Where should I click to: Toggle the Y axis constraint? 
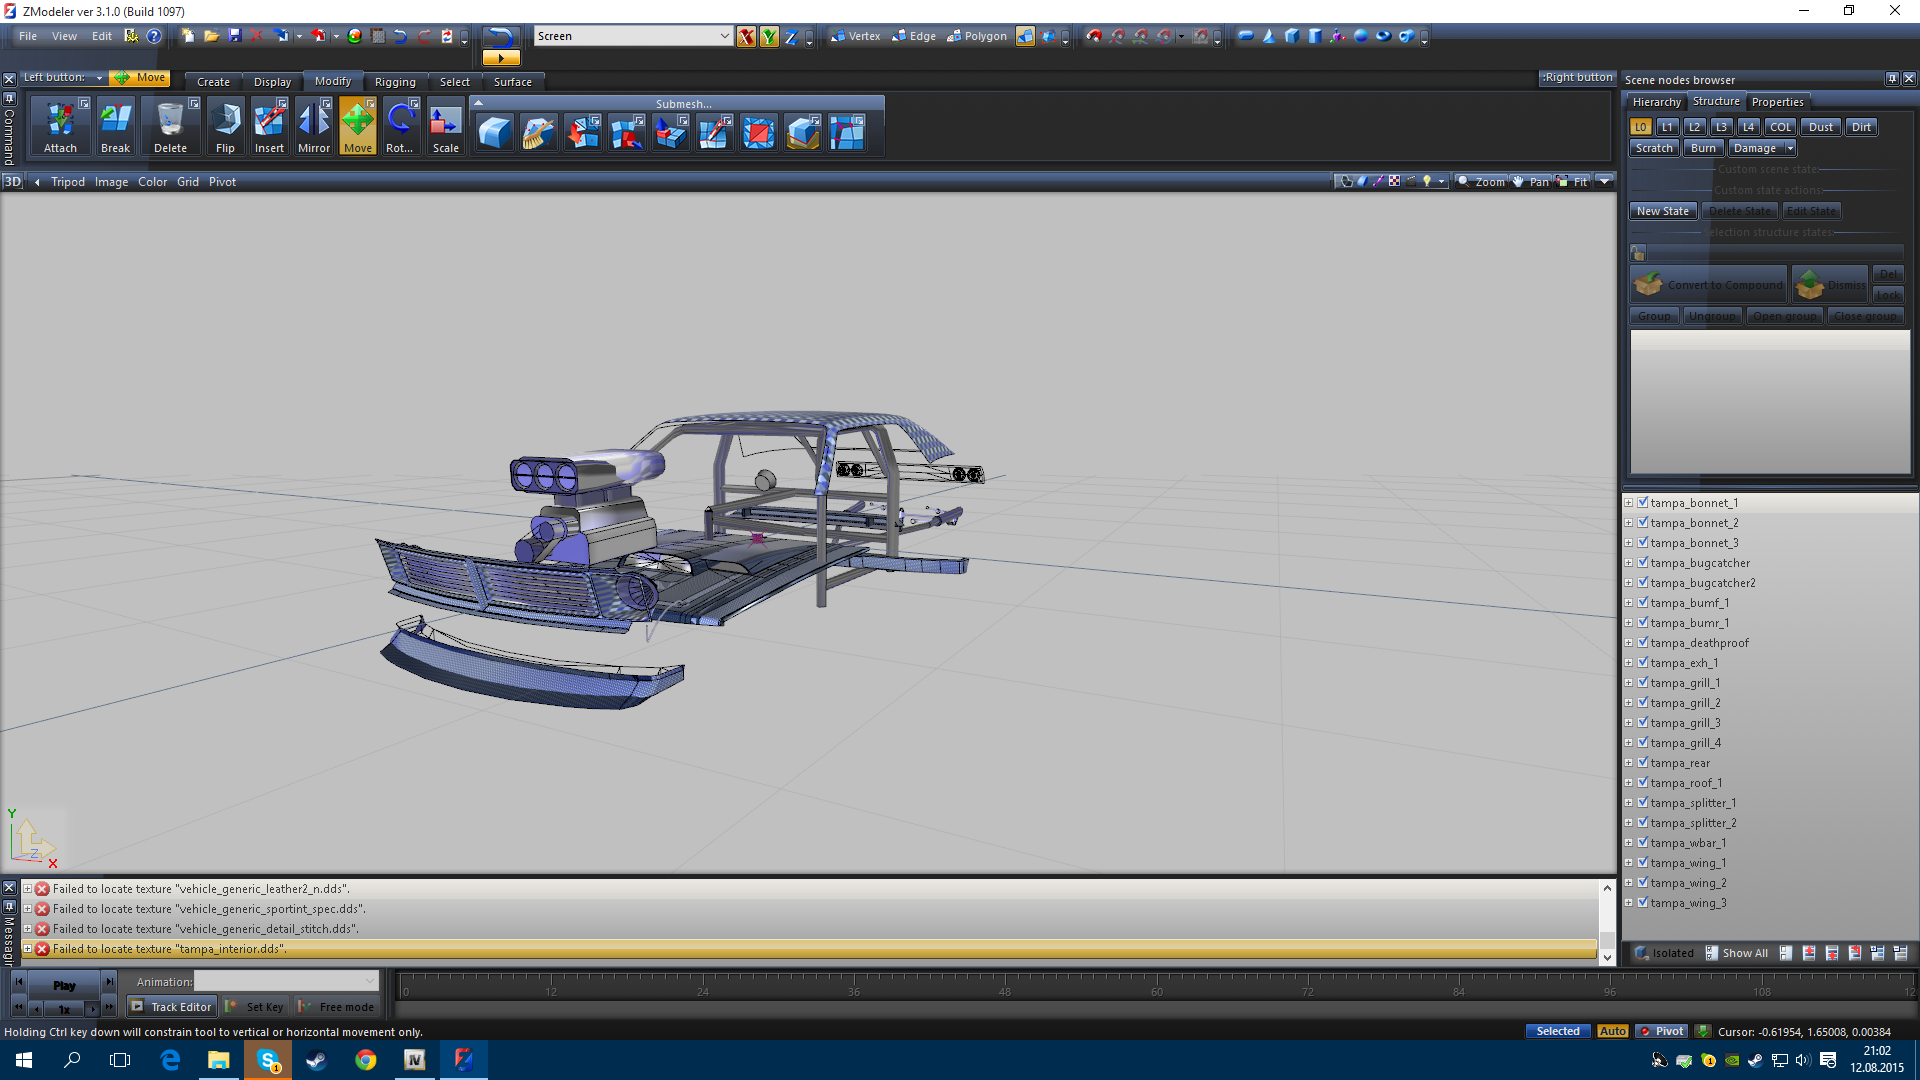click(769, 37)
